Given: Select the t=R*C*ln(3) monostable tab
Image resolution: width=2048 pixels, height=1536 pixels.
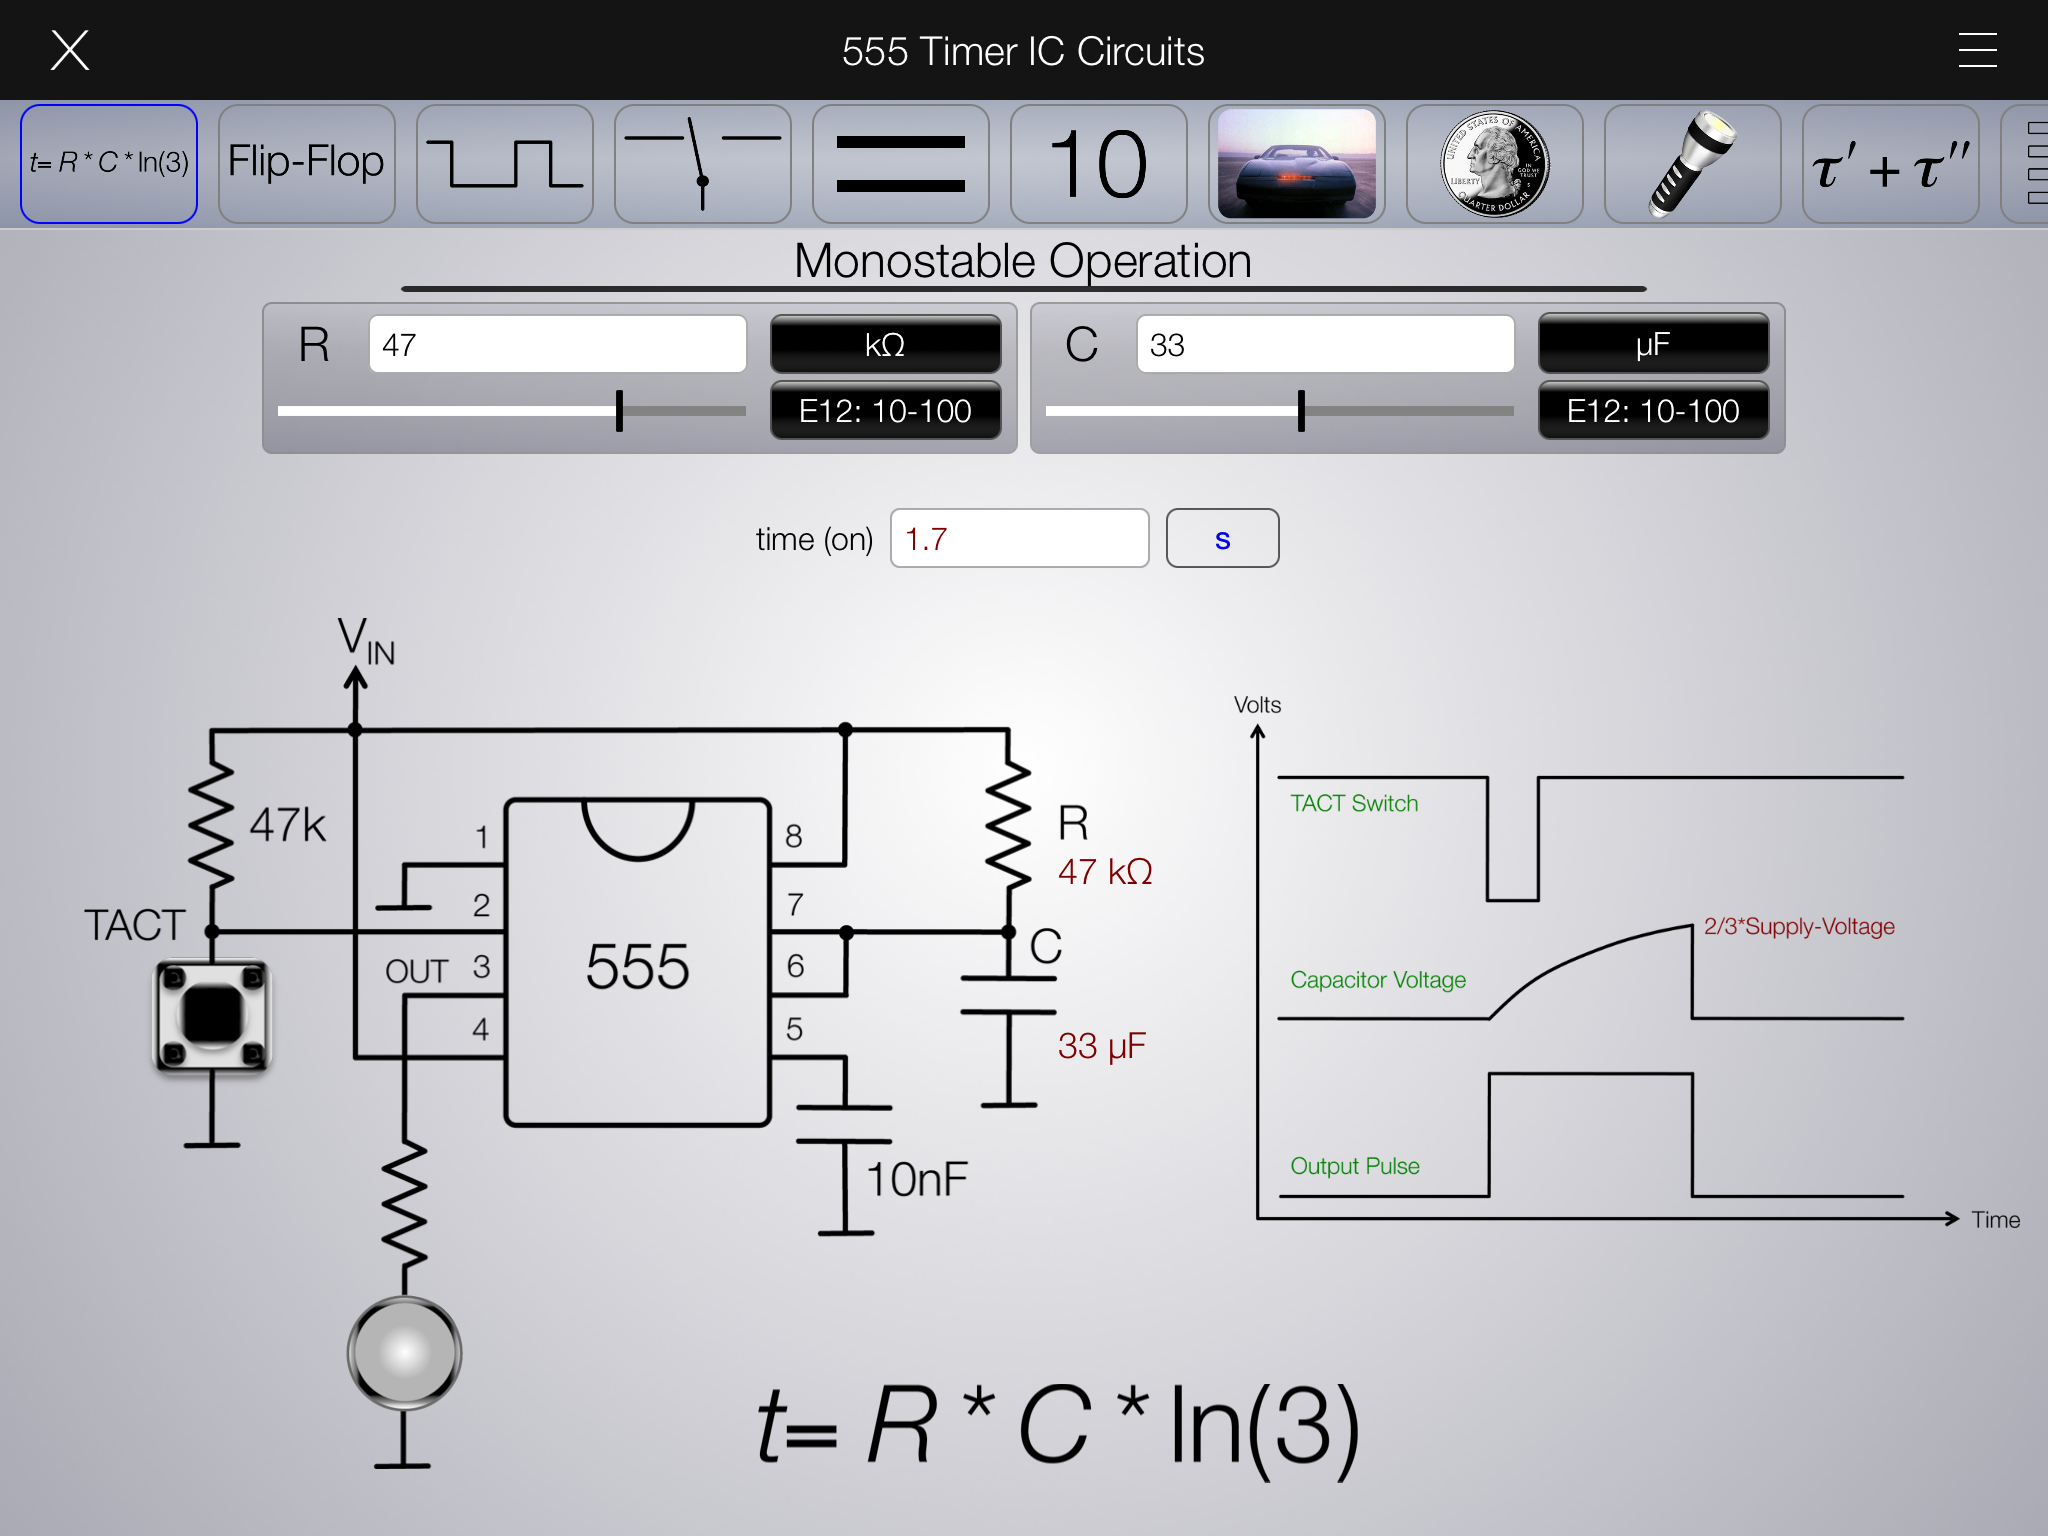Looking at the screenshot, I should [109, 164].
